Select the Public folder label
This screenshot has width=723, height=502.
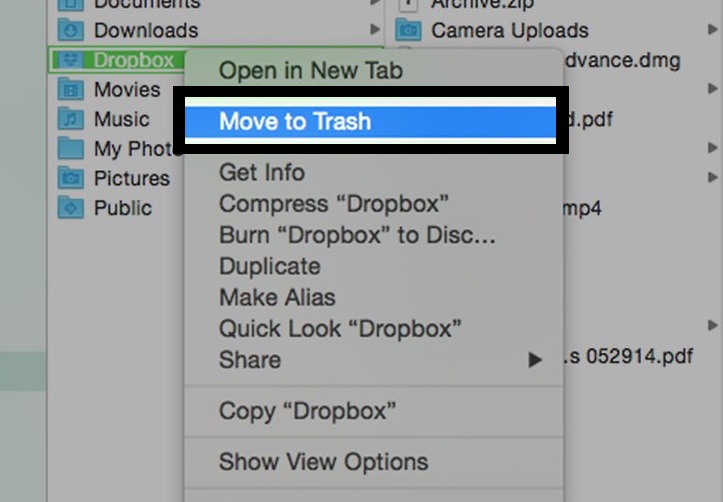point(123,207)
